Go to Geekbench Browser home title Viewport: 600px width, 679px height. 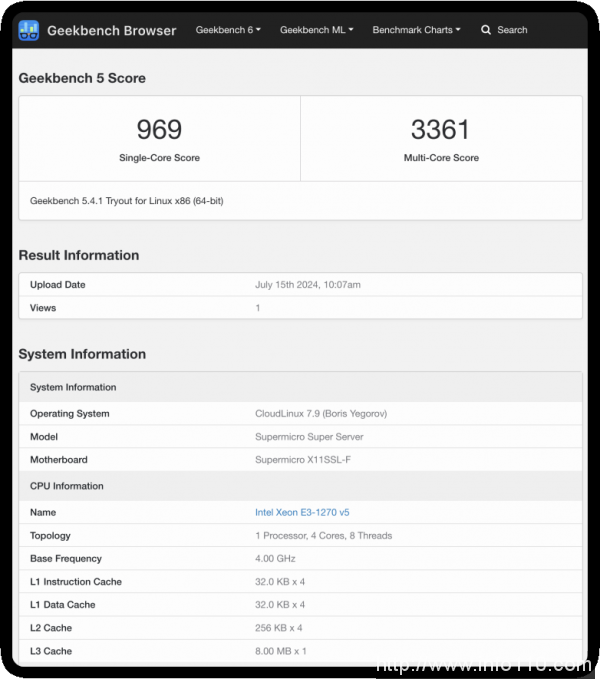[111, 30]
